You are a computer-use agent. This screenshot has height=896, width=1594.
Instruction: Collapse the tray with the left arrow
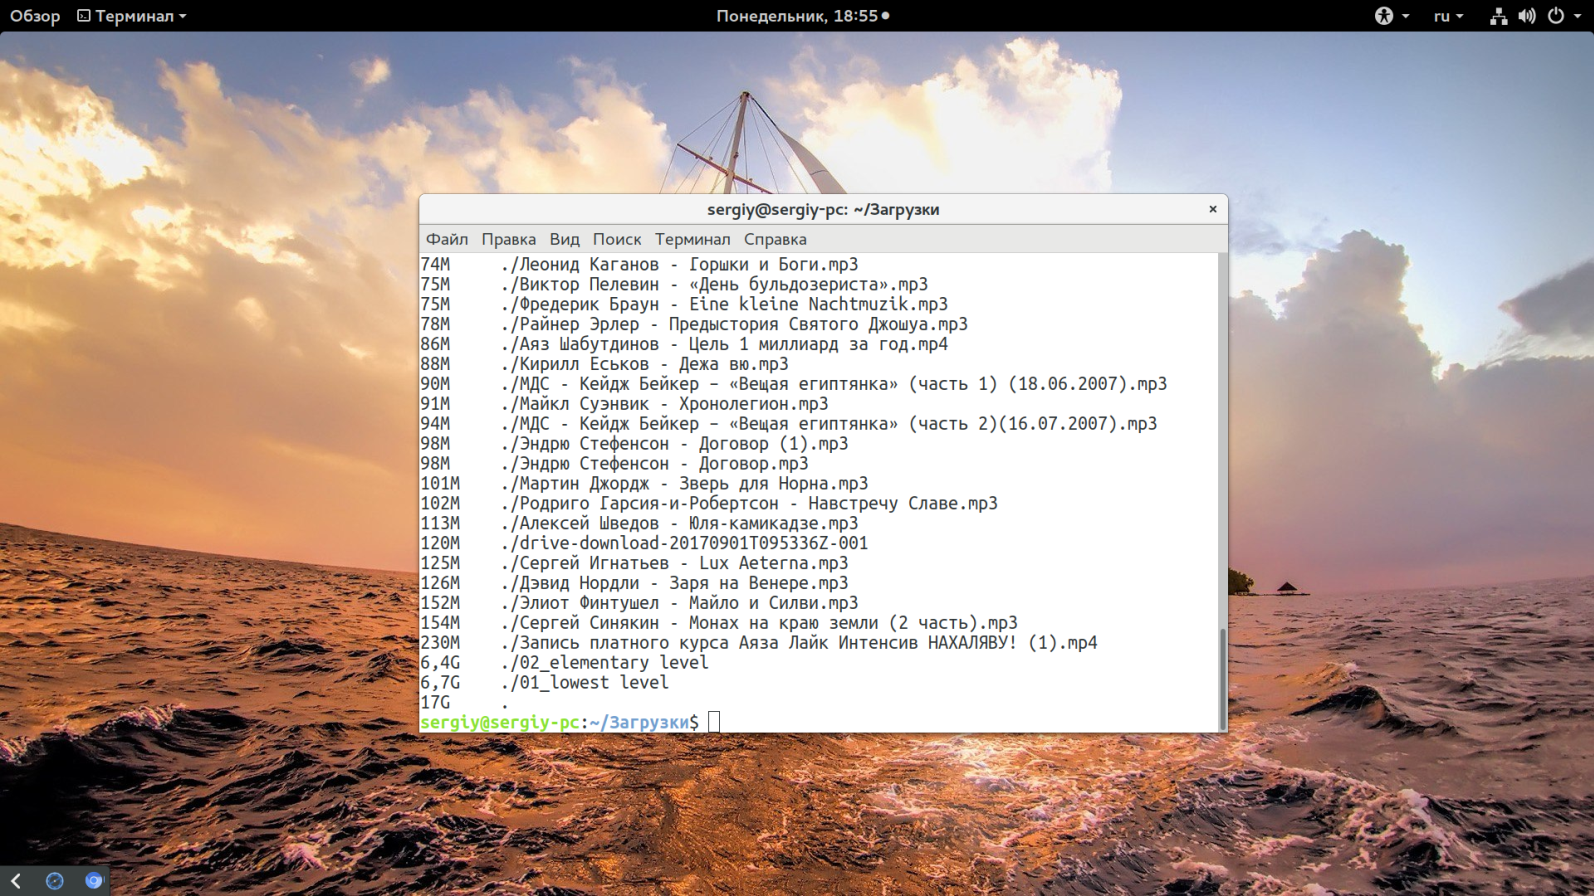point(16,880)
